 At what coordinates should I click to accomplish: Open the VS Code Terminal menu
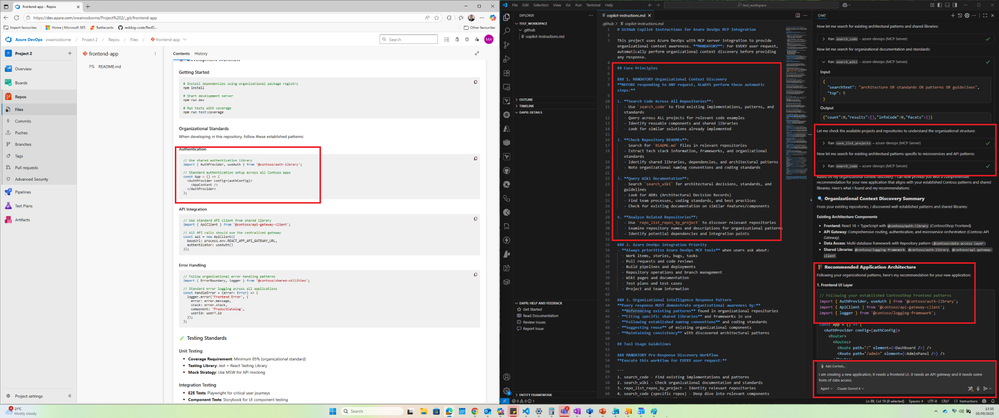(x=594, y=4)
